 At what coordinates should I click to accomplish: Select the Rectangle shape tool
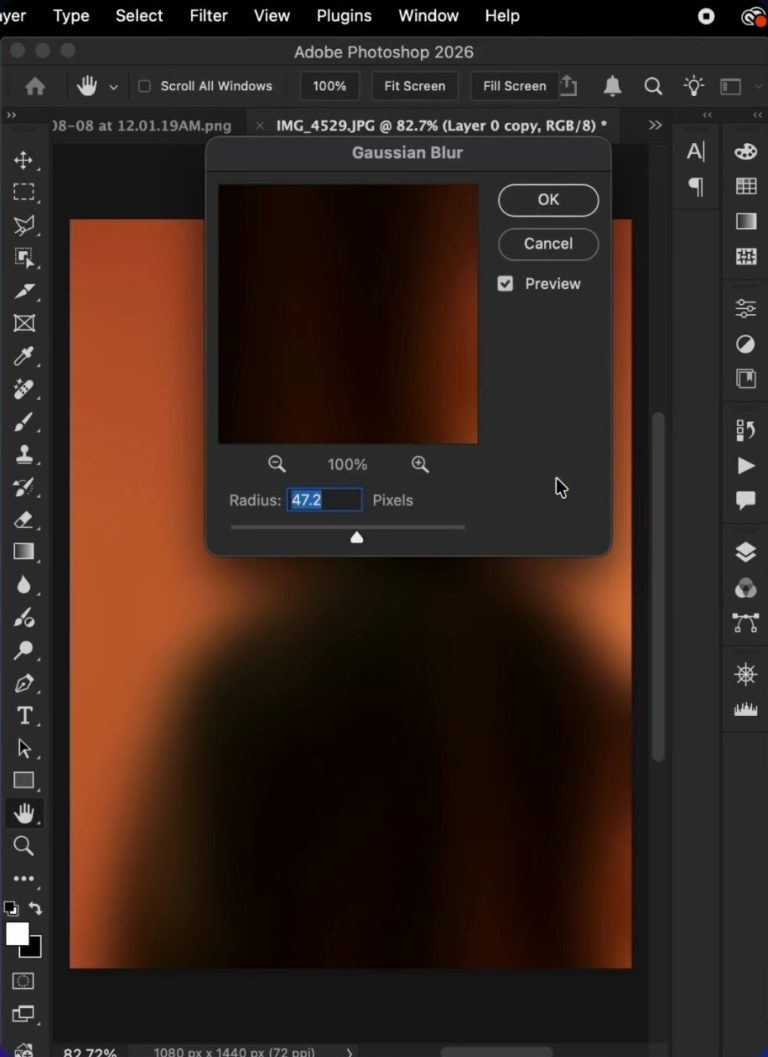24,781
